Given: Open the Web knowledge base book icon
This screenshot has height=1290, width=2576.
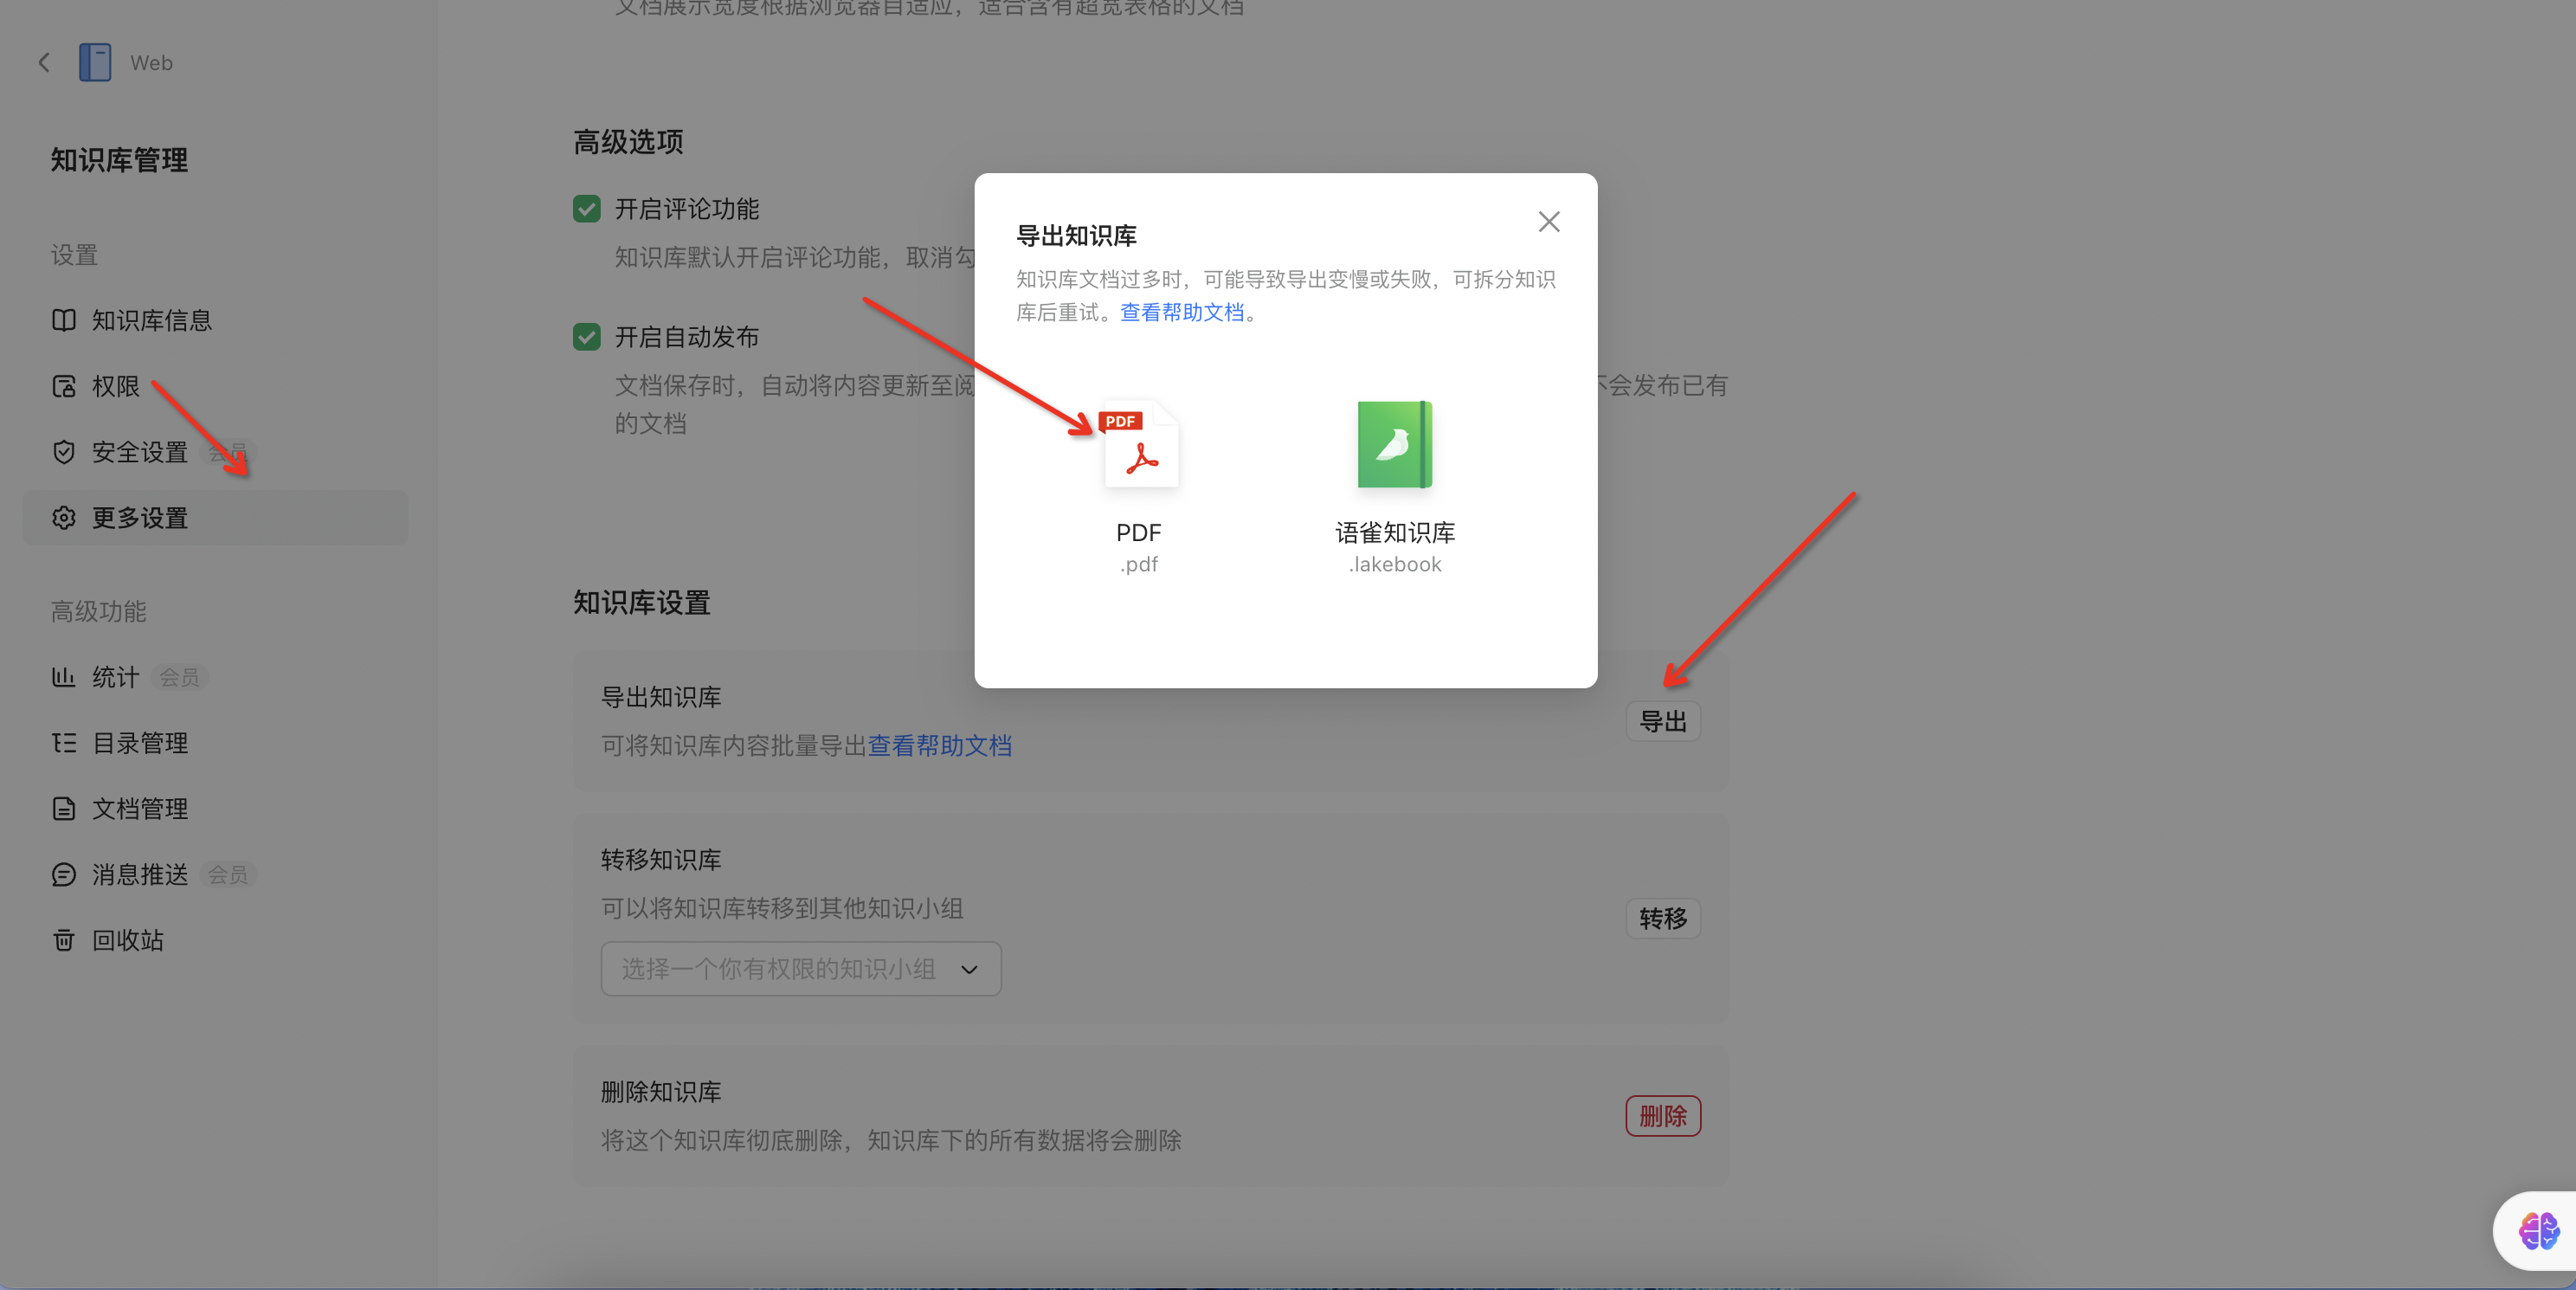Looking at the screenshot, I should pyautogui.click(x=95, y=63).
